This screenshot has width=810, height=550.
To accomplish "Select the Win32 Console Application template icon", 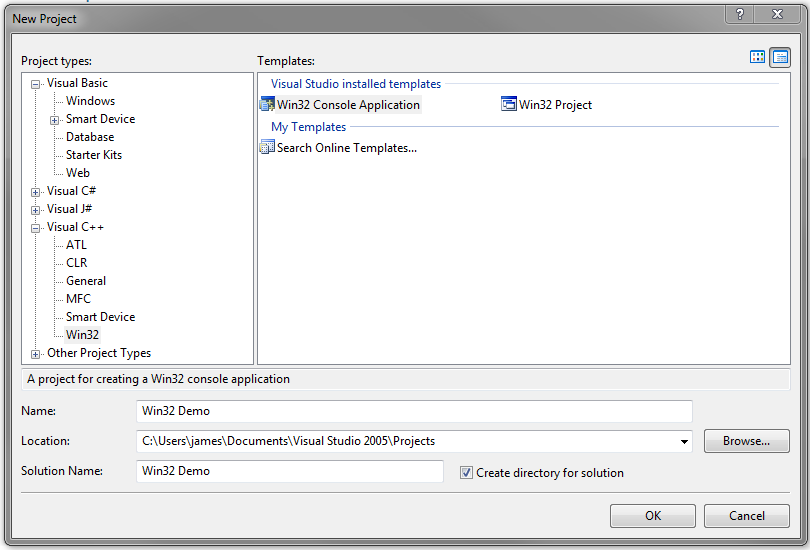I will point(267,105).
